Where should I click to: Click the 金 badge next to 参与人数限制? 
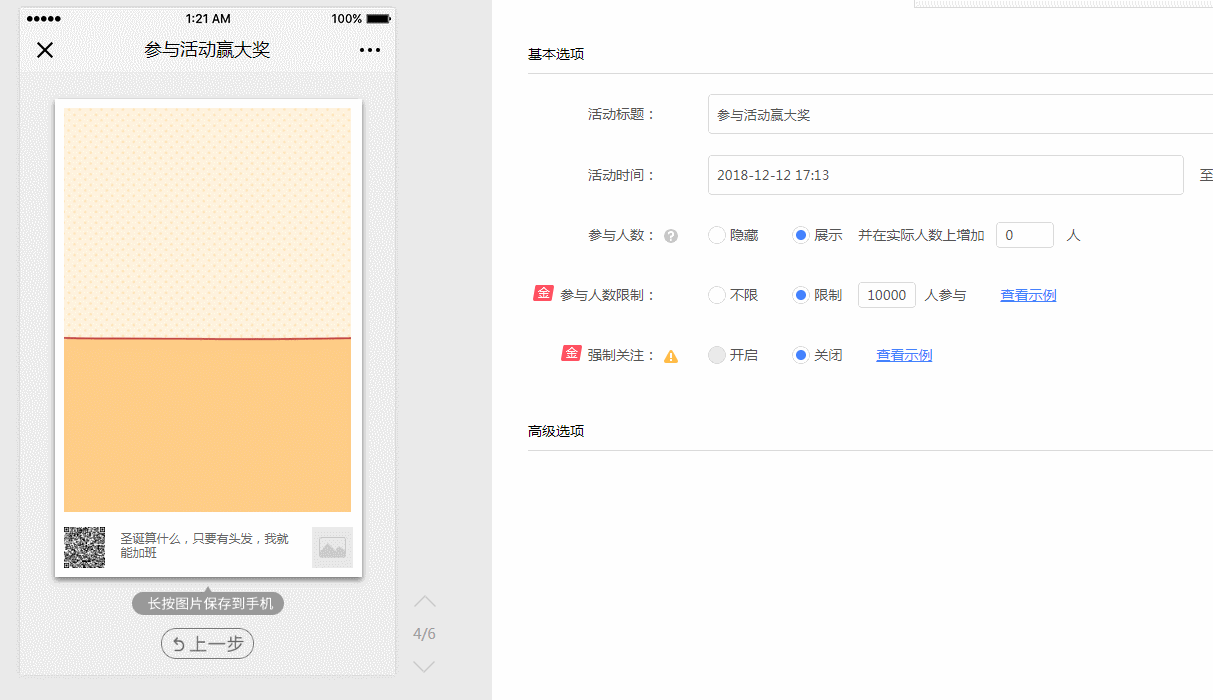click(543, 293)
